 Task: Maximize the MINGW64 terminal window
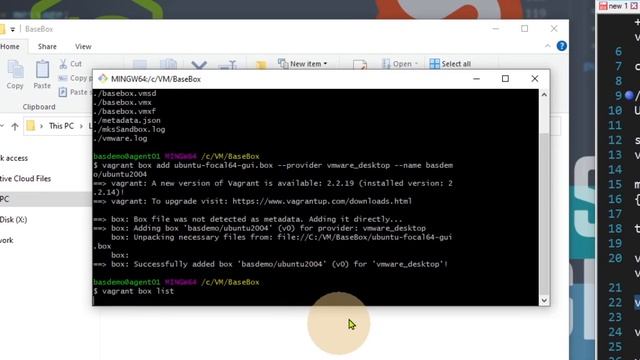click(505, 78)
